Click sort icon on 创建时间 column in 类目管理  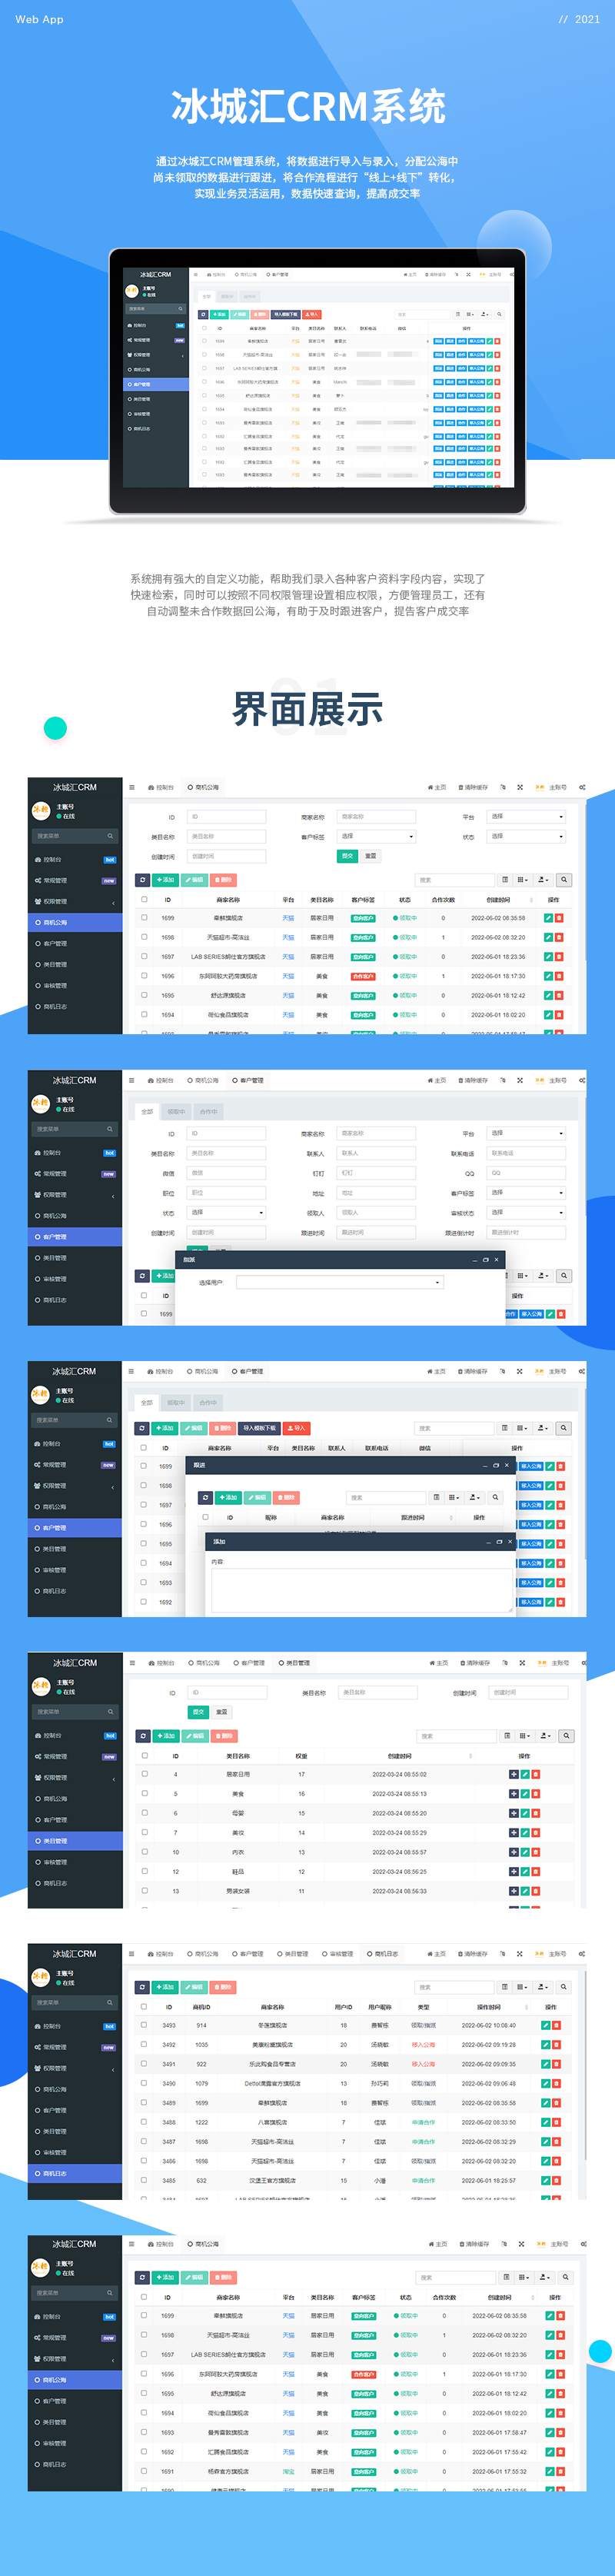point(470,1756)
